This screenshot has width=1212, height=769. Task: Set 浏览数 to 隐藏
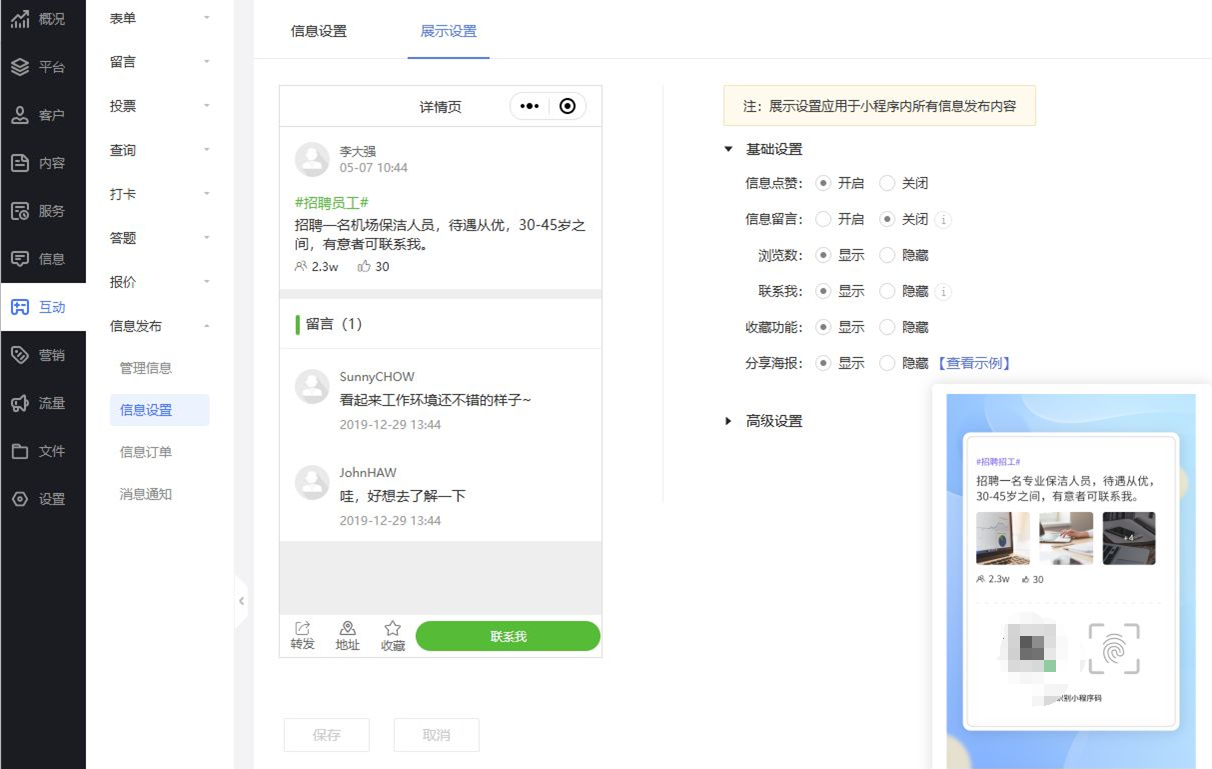[x=887, y=256]
